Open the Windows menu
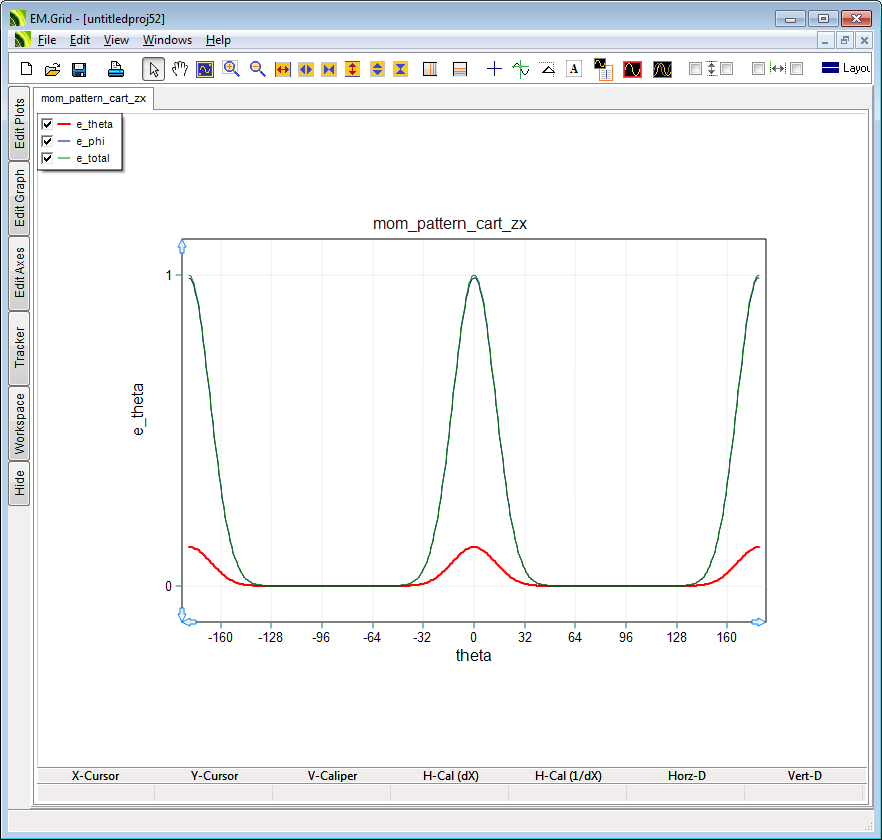This screenshot has height=840, width=882. 167,40
